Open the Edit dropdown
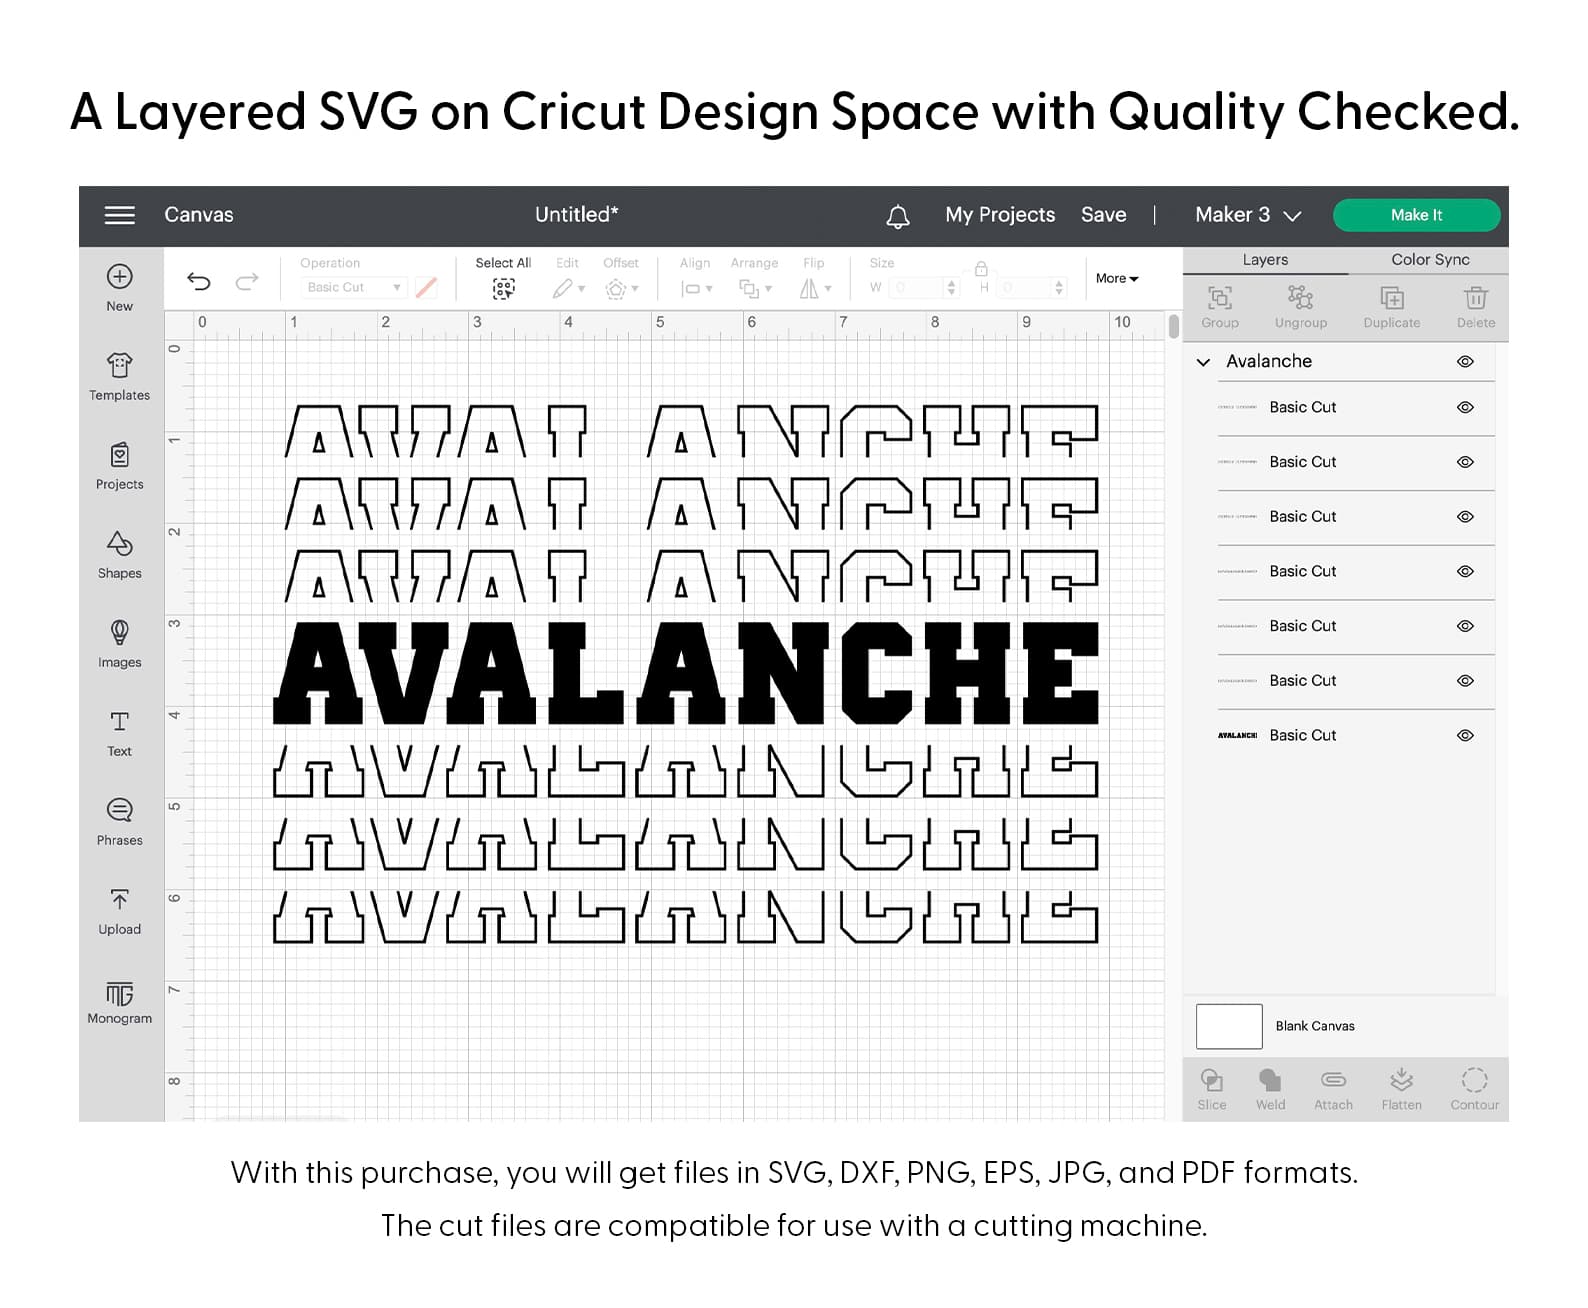Viewport: 1588px width, 1308px height. click(x=568, y=289)
